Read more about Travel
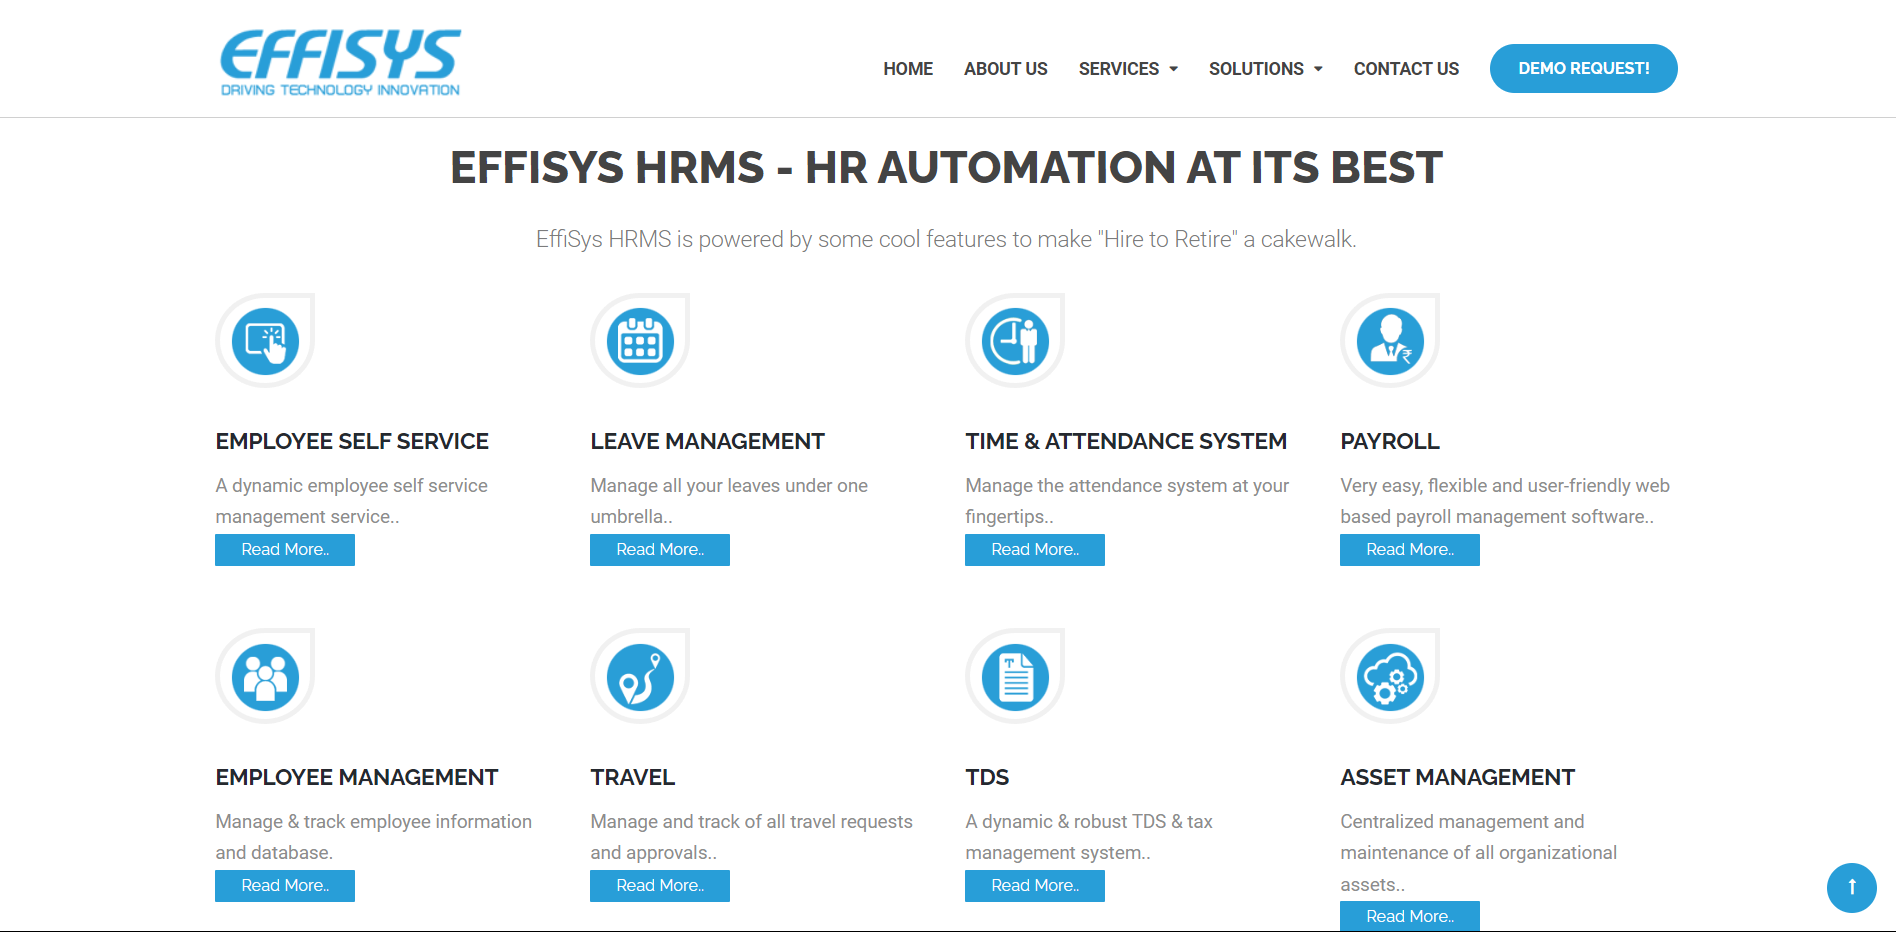1896x932 pixels. pyautogui.click(x=660, y=886)
